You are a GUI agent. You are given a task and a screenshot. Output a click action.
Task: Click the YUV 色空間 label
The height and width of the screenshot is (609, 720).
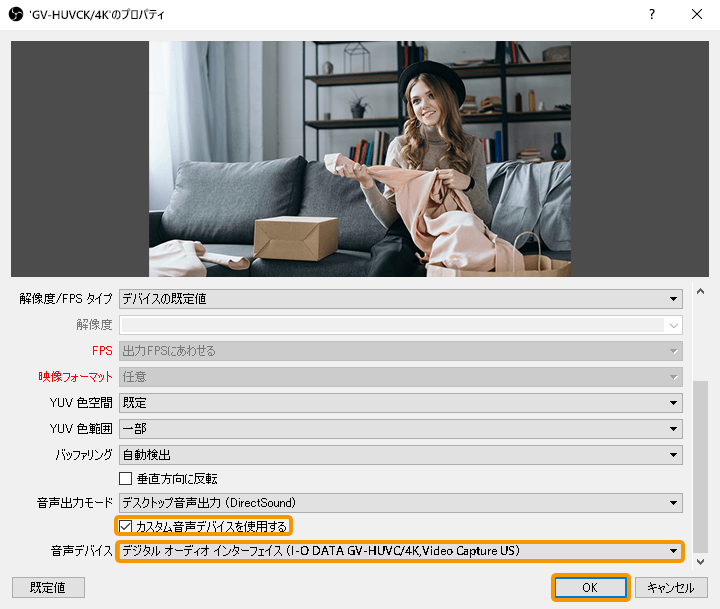click(x=81, y=403)
